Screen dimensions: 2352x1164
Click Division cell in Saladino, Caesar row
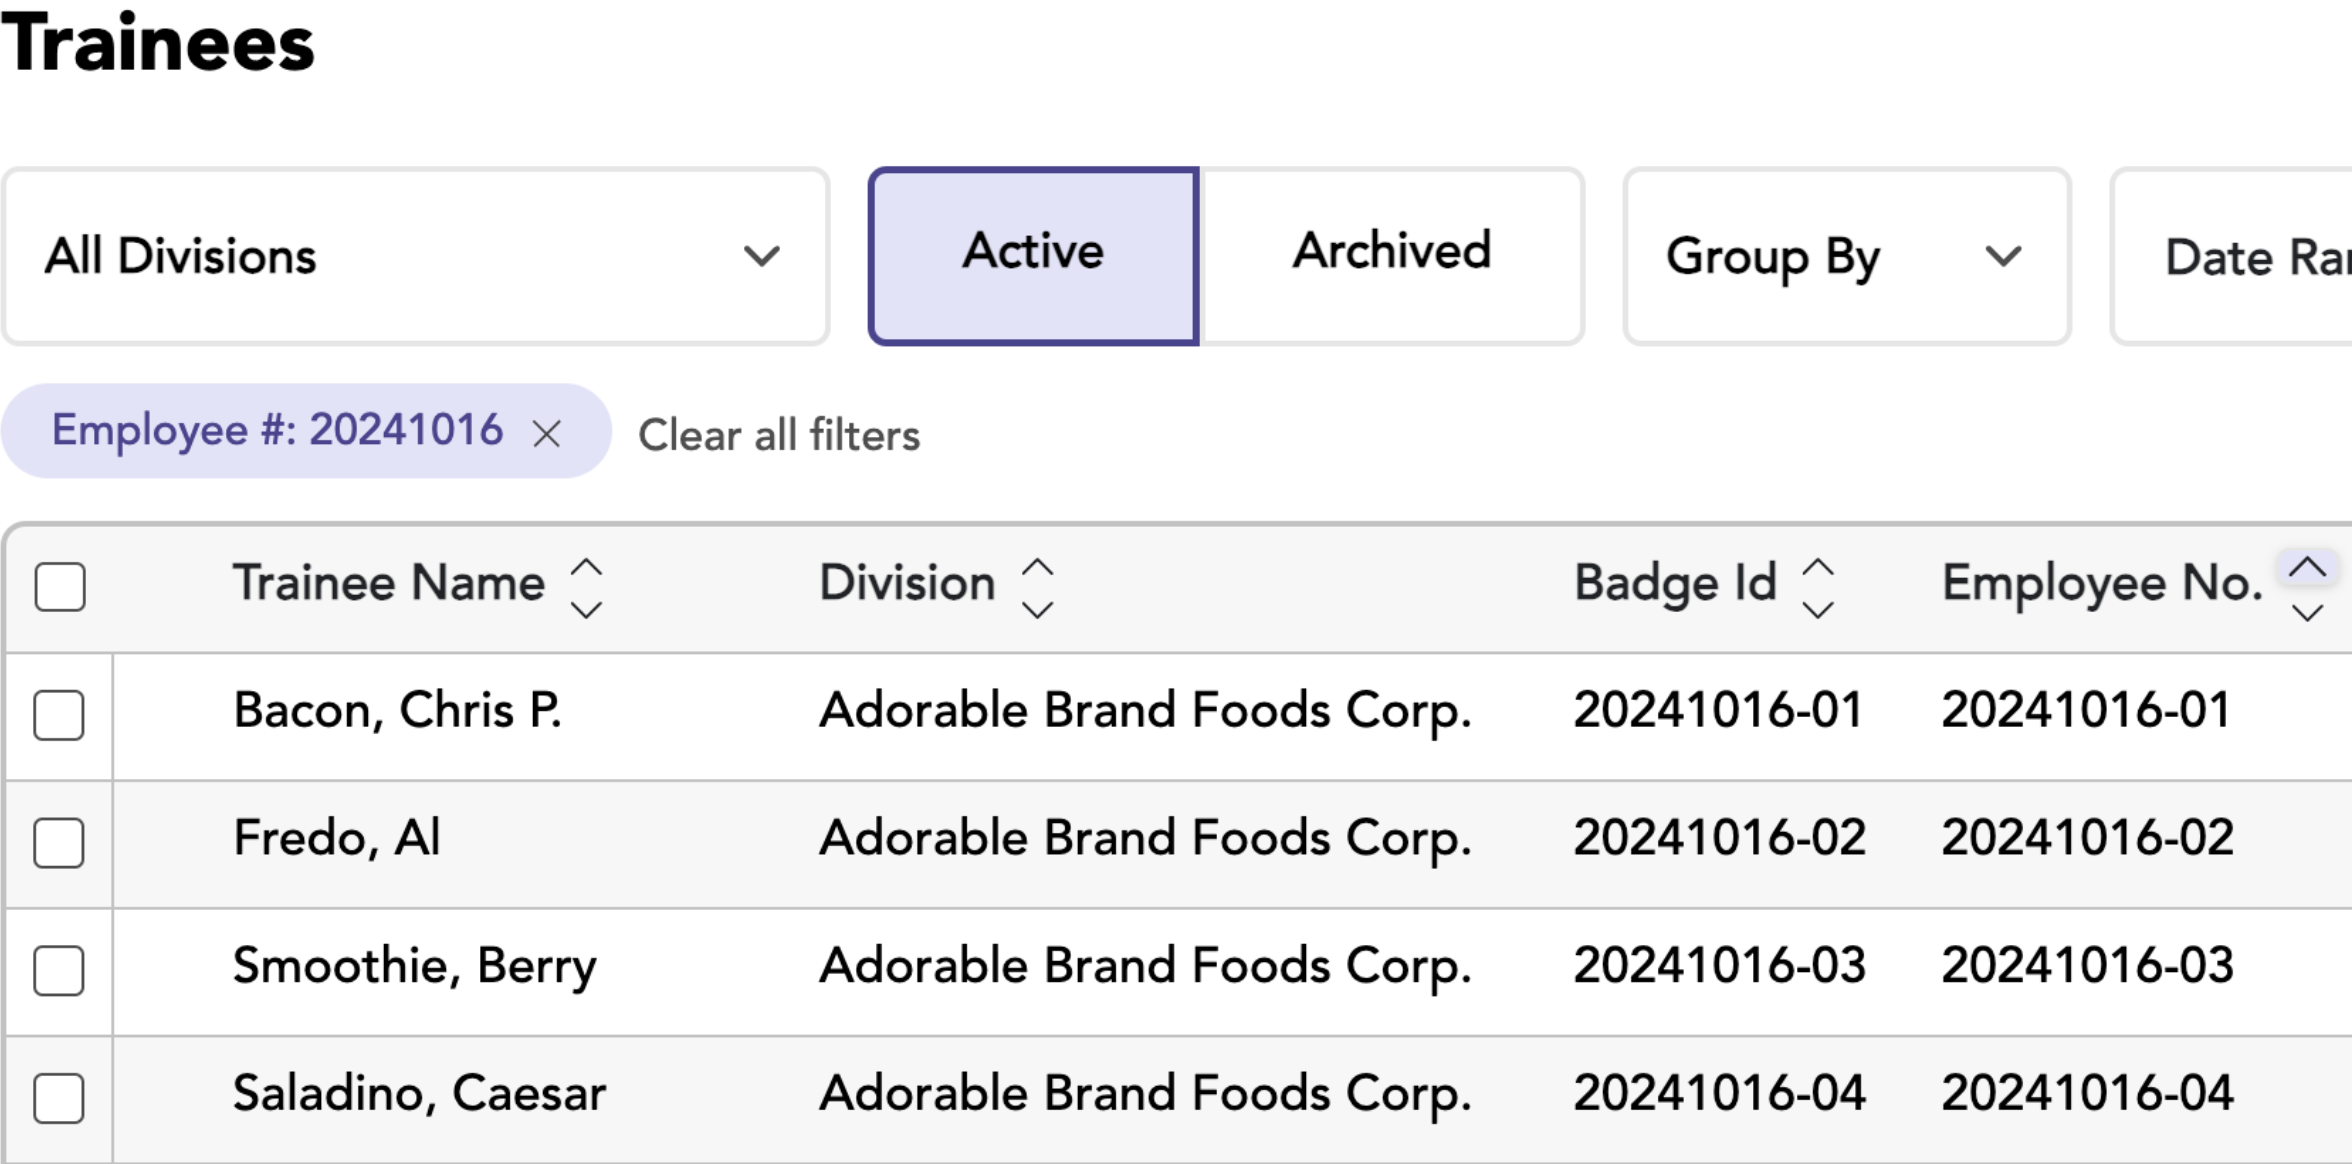[x=1145, y=1093]
